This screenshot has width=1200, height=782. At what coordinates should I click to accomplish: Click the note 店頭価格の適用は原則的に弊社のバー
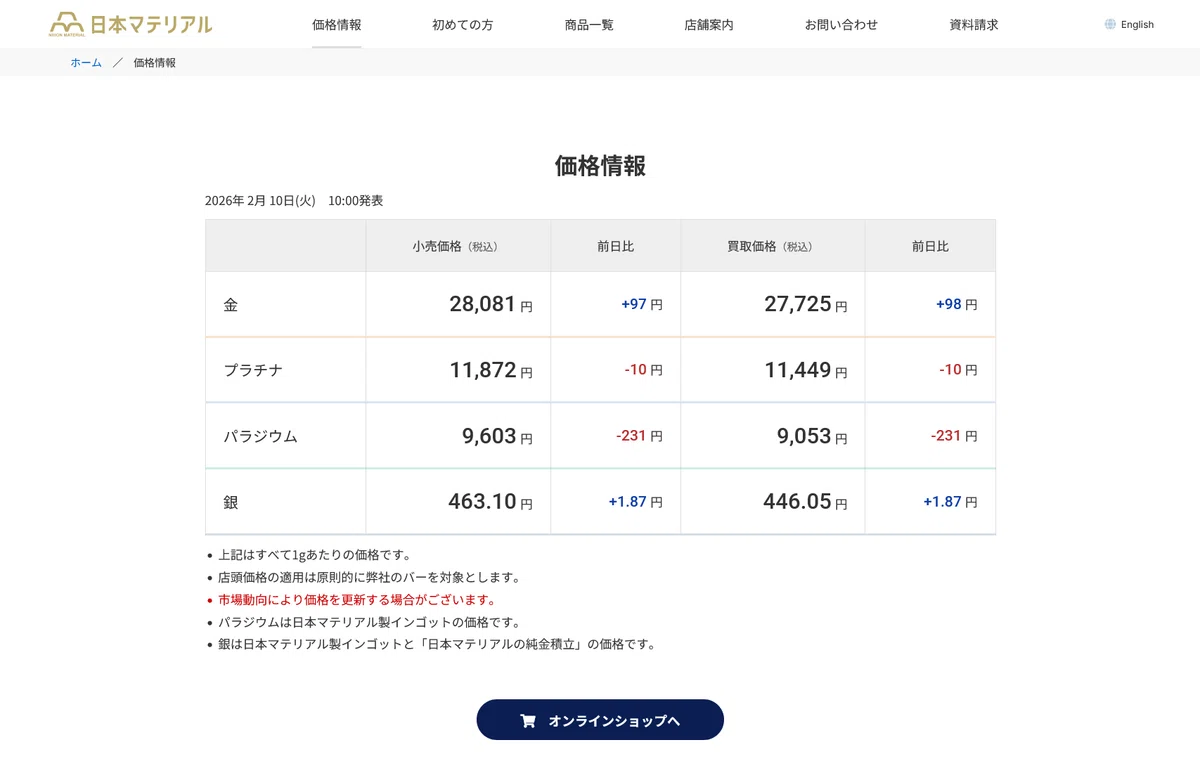coord(369,577)
